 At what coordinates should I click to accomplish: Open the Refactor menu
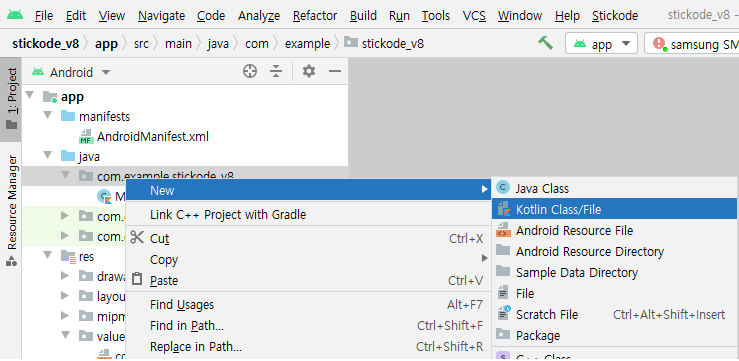click(x=316, y=16)
